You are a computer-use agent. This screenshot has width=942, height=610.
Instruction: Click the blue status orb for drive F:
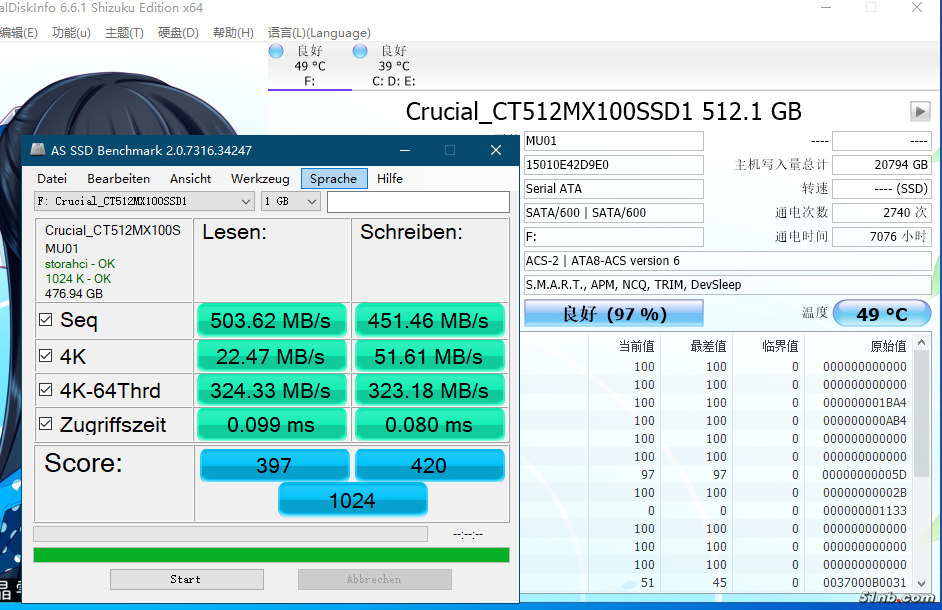277,51
